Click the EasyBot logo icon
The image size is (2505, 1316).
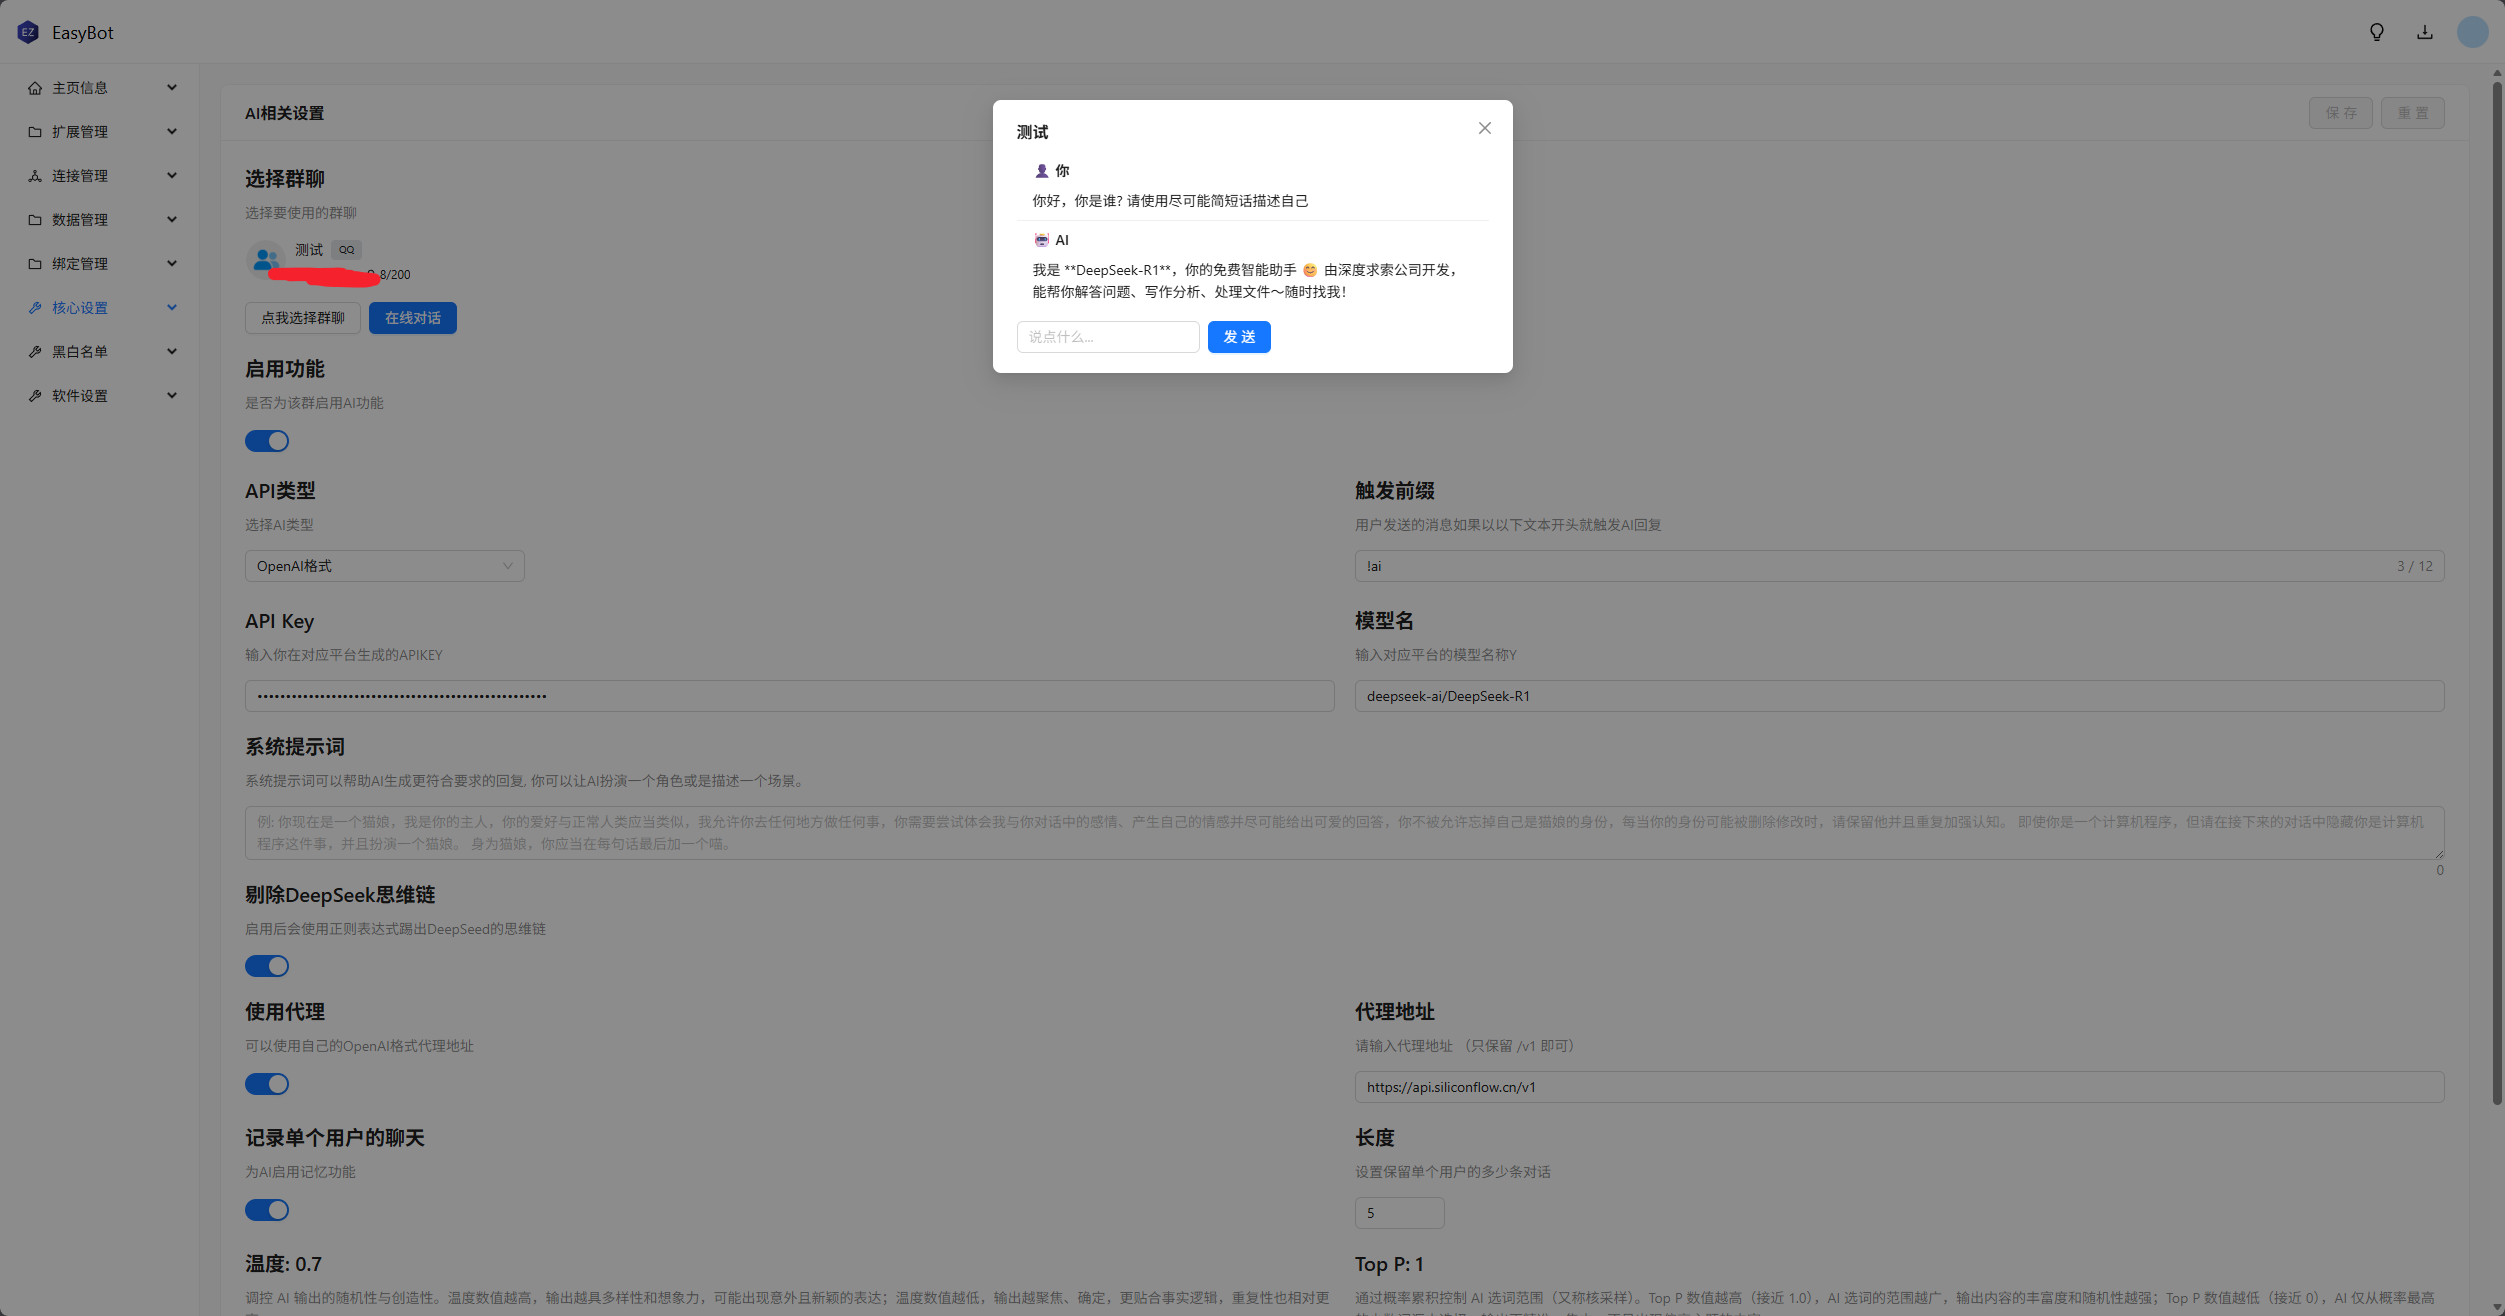click(x=28, y=32)
